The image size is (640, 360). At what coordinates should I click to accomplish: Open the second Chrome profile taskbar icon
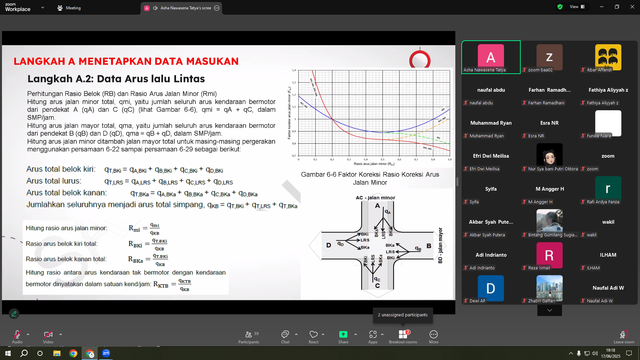(90, 353)
